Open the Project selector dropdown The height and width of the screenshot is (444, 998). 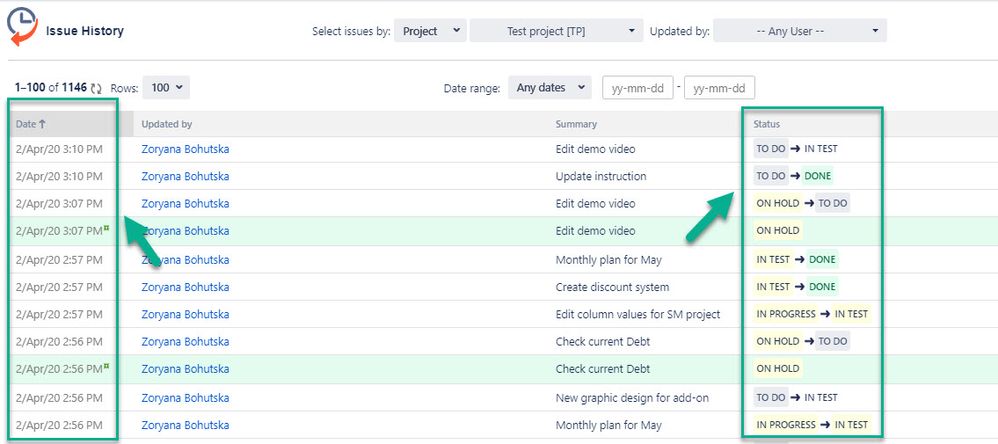(430, 31)
